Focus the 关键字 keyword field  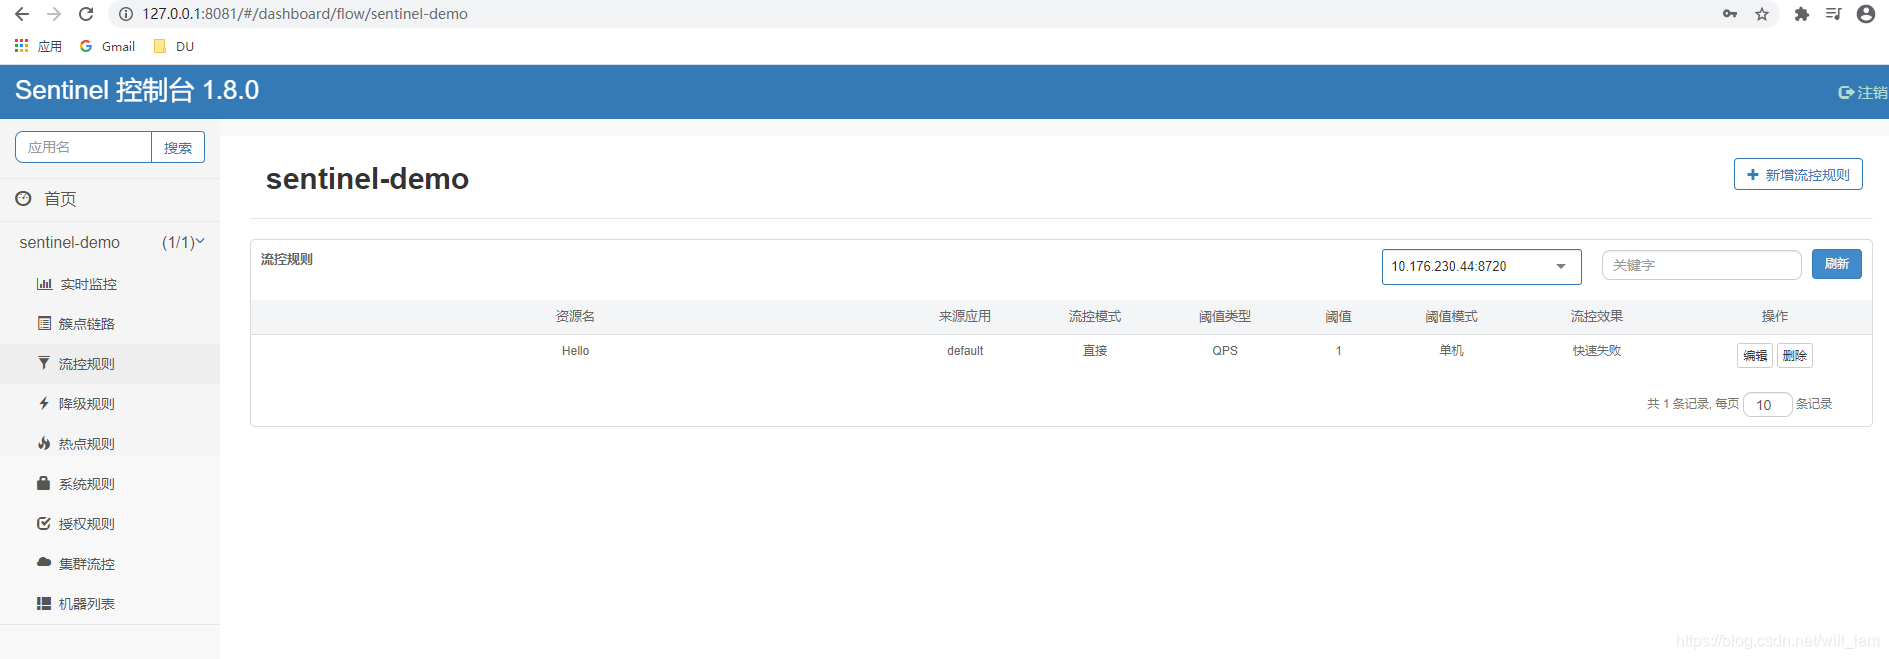coord(1701,265)
